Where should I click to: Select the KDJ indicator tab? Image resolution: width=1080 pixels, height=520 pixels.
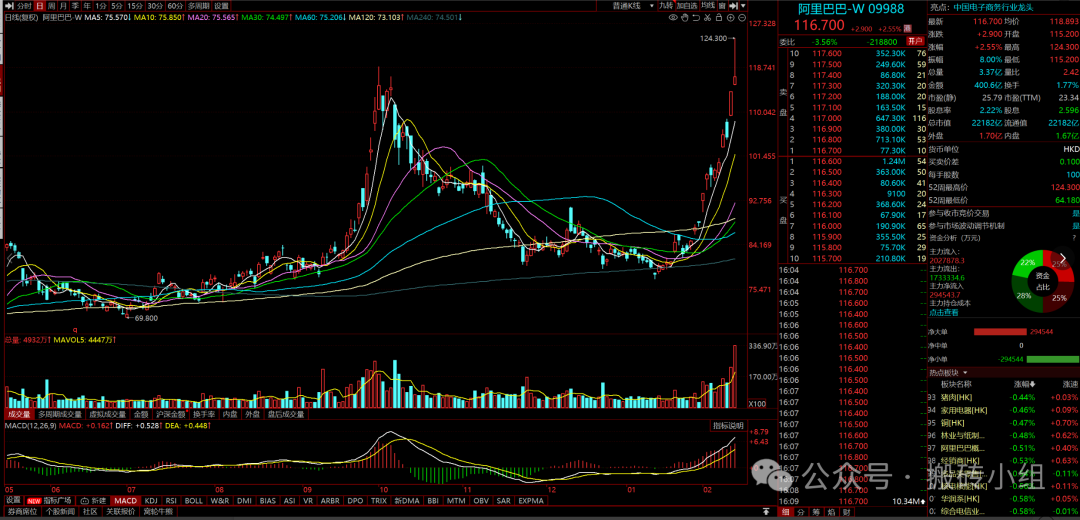pyautogui.click(x=151, y=500)
